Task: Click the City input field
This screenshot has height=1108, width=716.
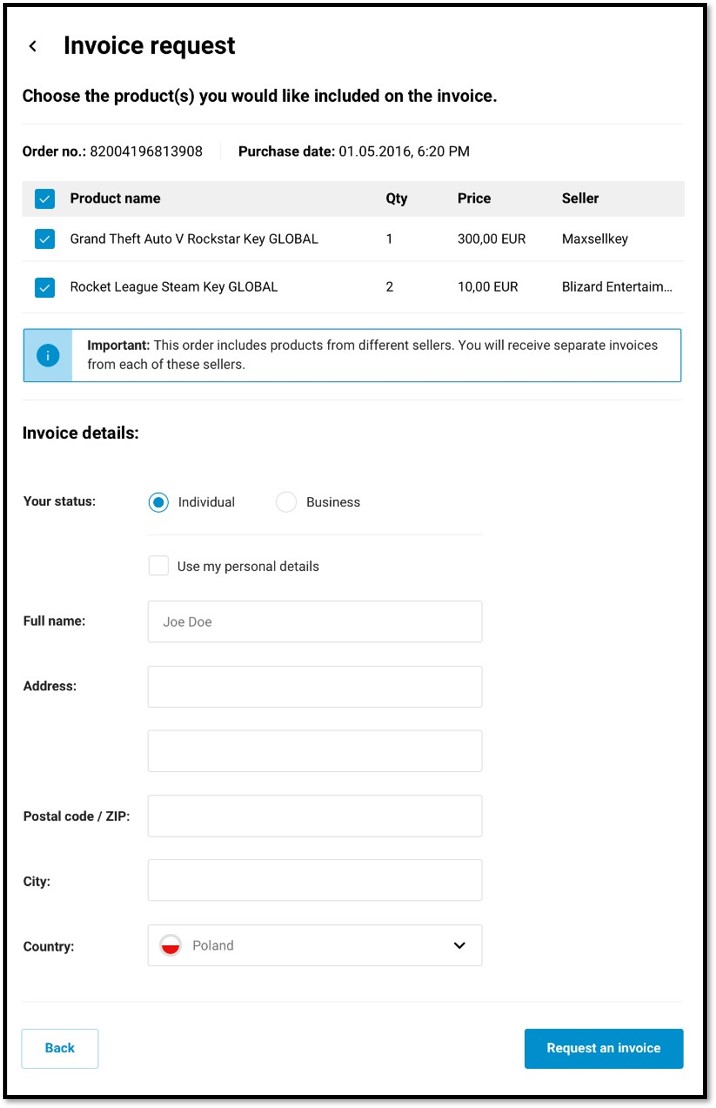Action: pyautogui.click(x=314, y=880)
